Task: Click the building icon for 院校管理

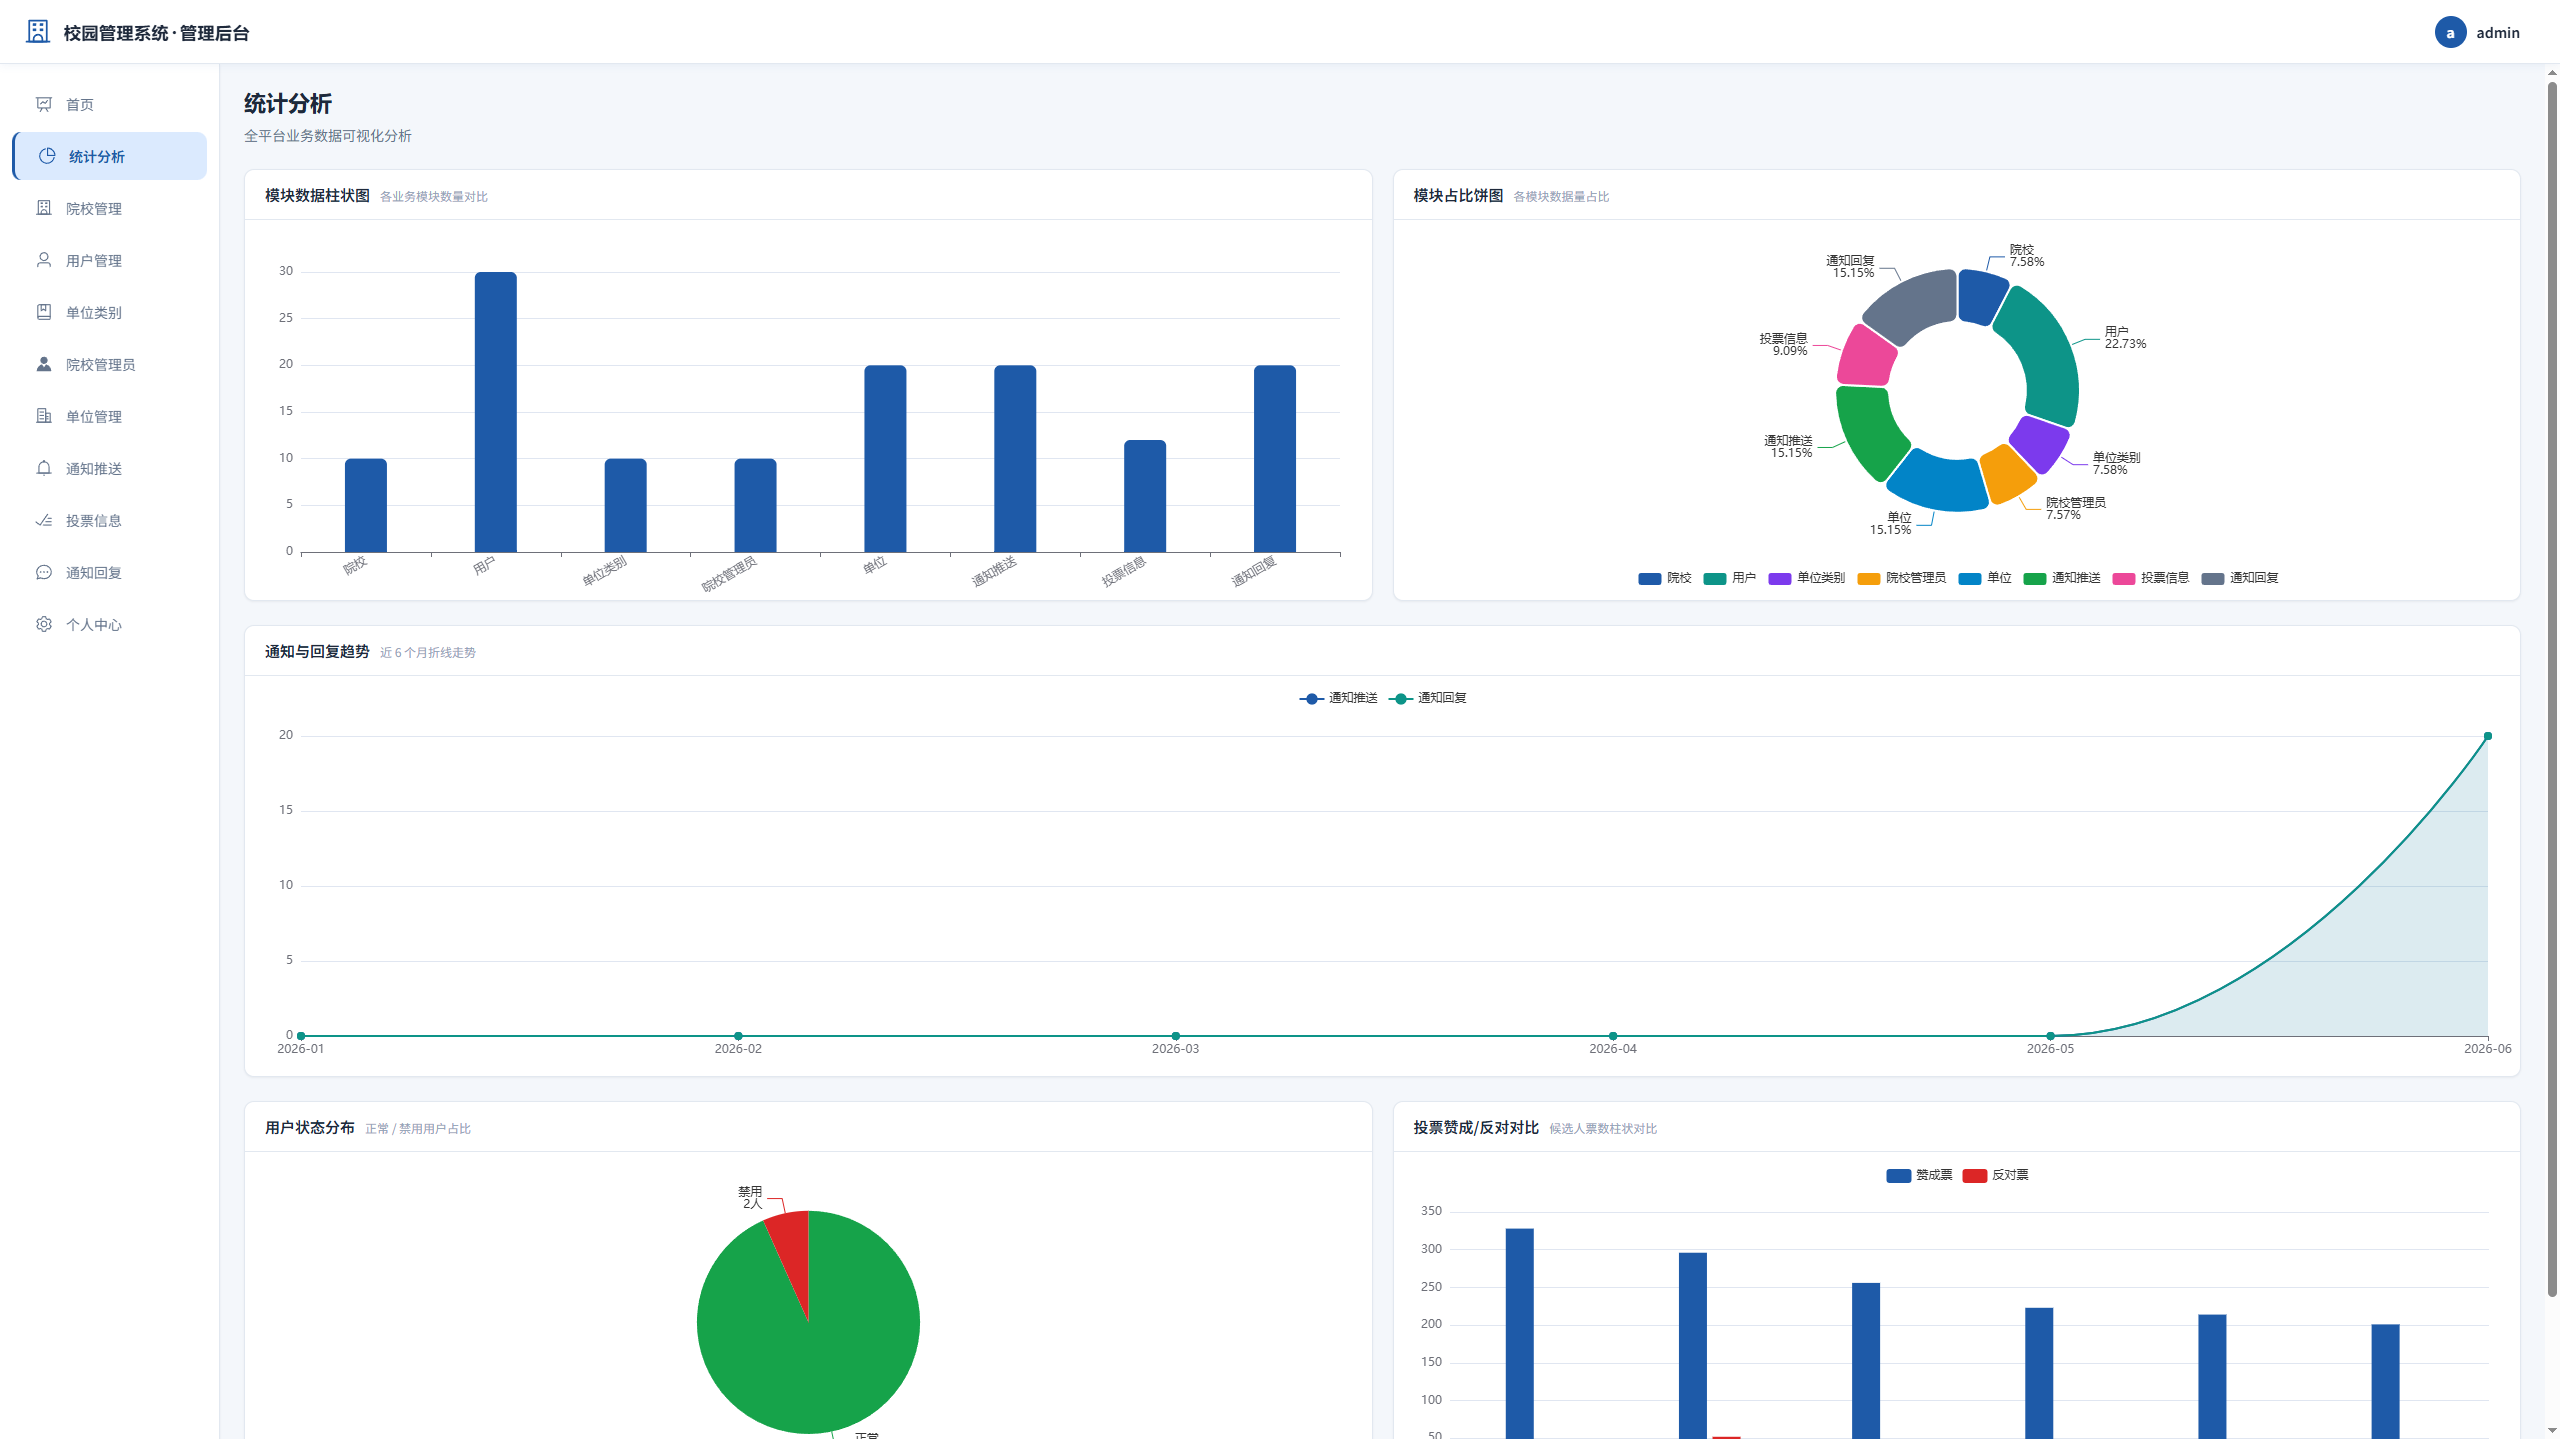Action: tap(44, 208)
